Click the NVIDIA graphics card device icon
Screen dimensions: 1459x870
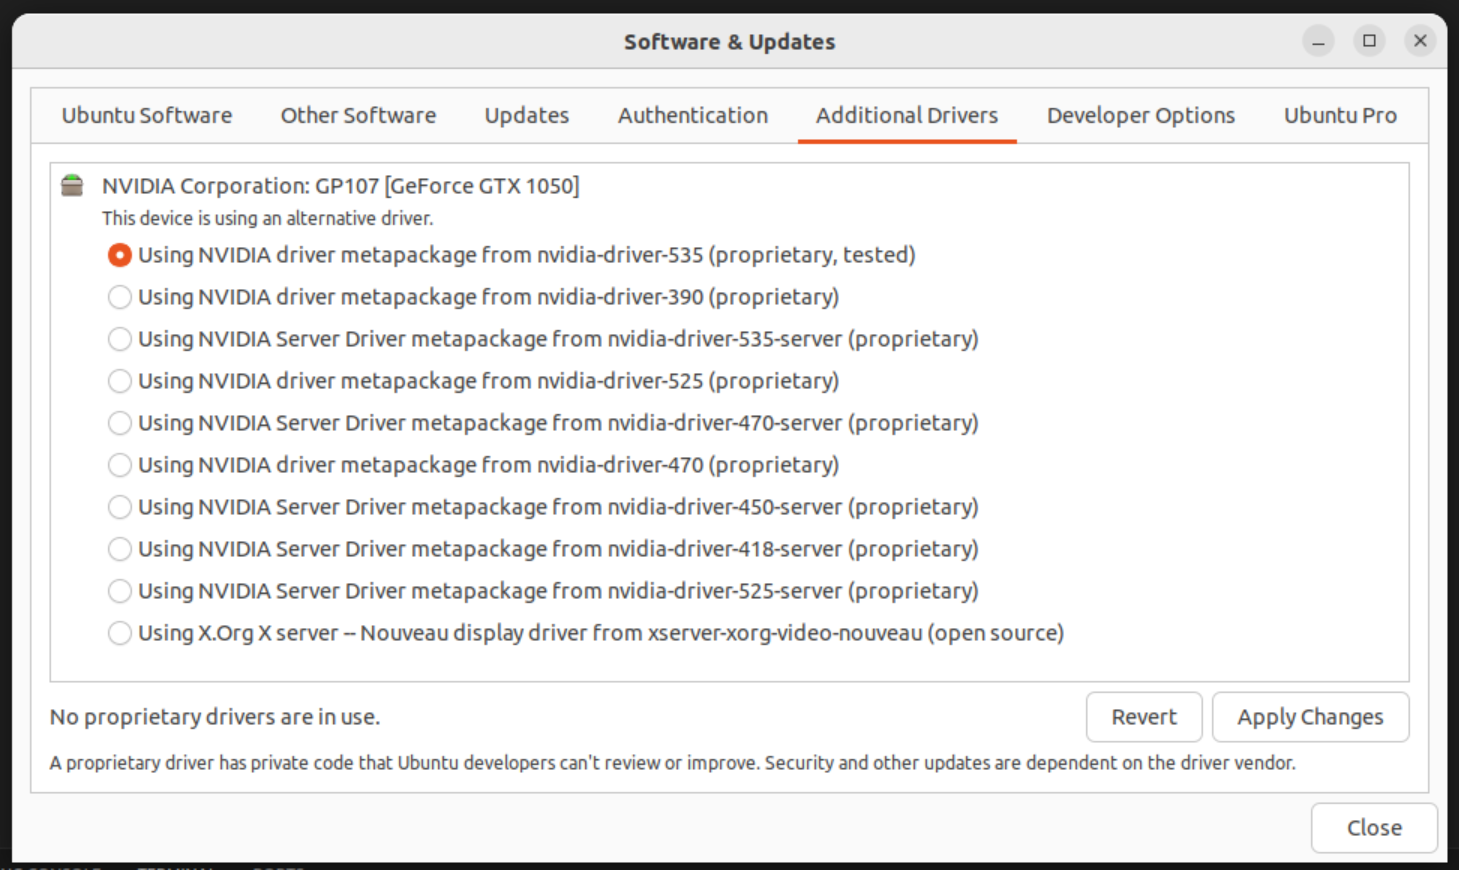coord(72,186)
